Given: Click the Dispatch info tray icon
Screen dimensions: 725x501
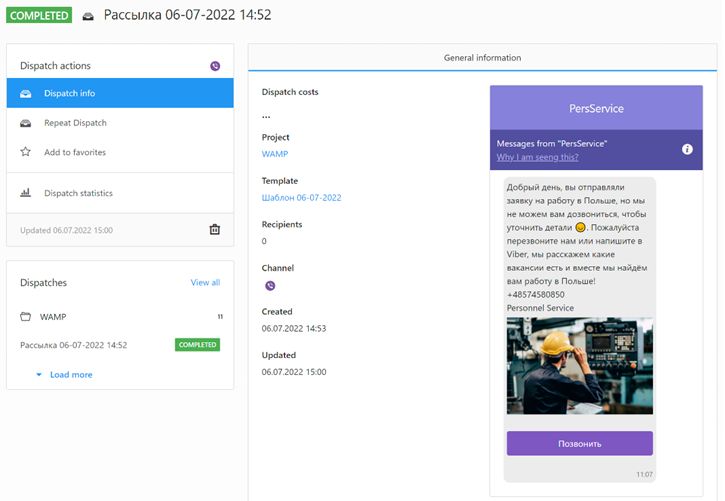Looking at the screenshot, I should [25, 93].
